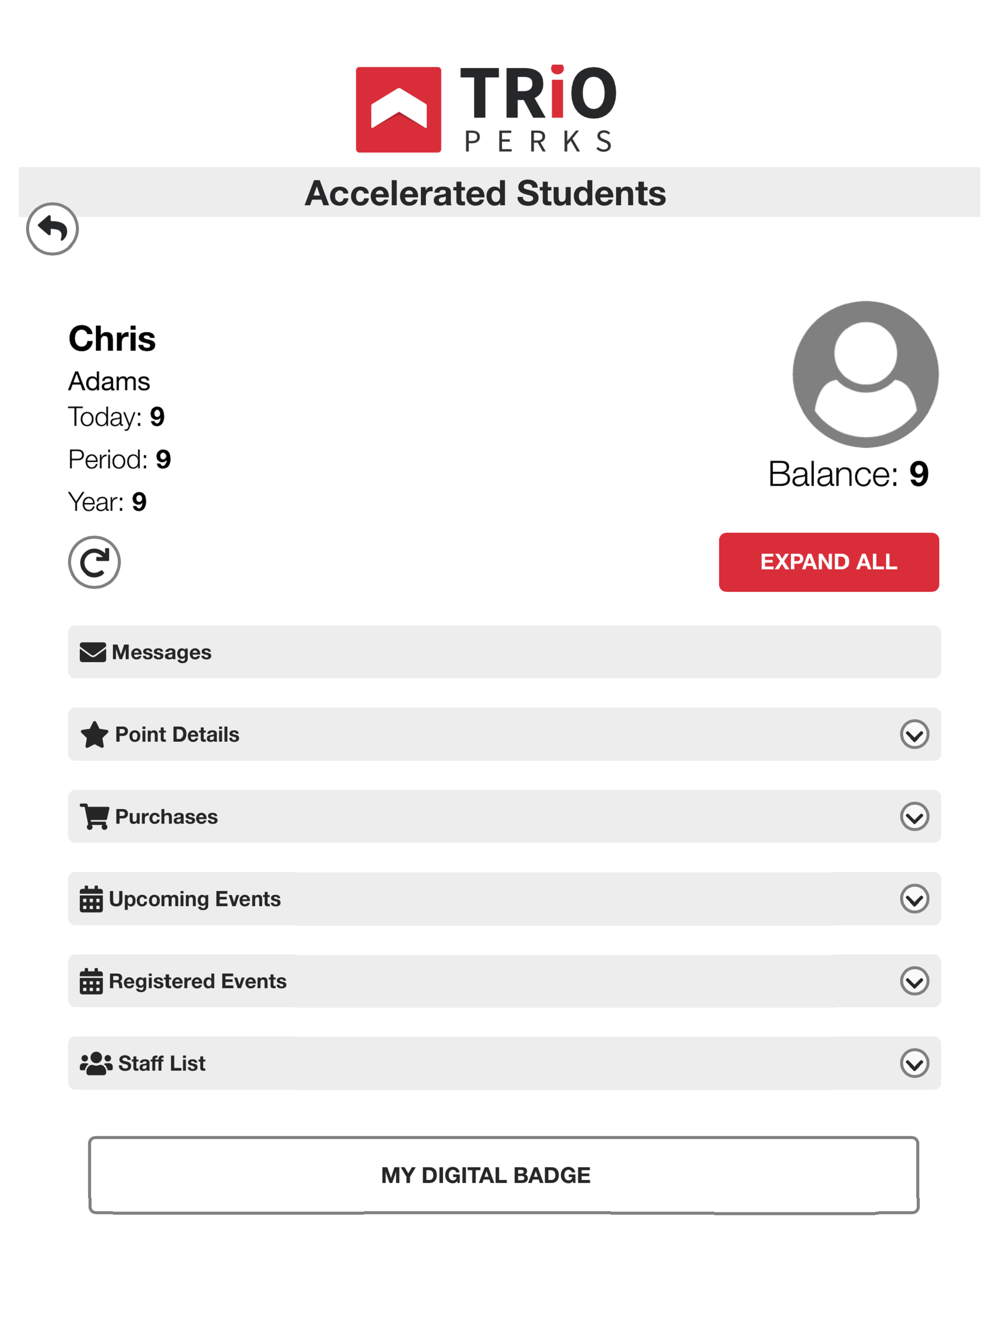
Task: Tap the Point Details star icon
Action: click(x=94, y=734)
